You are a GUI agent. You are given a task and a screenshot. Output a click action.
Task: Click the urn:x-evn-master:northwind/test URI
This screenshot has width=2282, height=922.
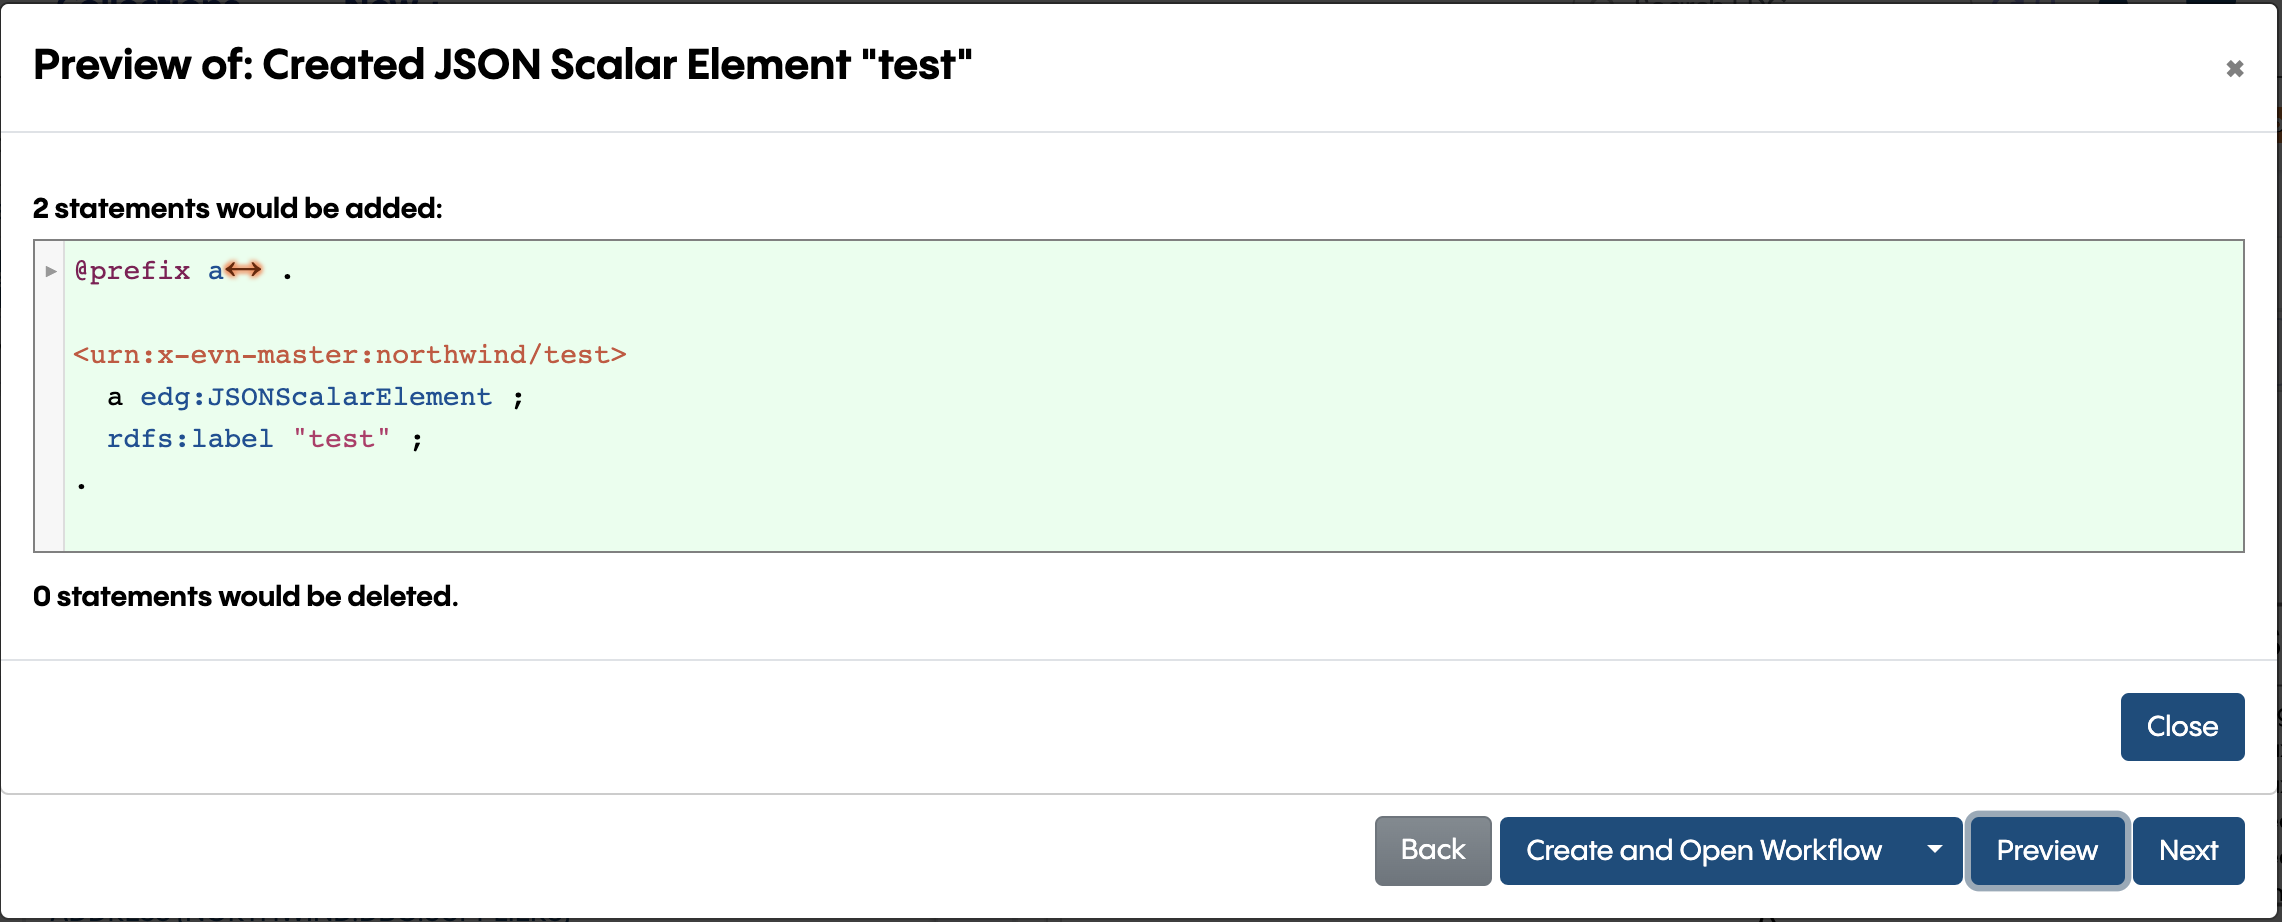349,355
